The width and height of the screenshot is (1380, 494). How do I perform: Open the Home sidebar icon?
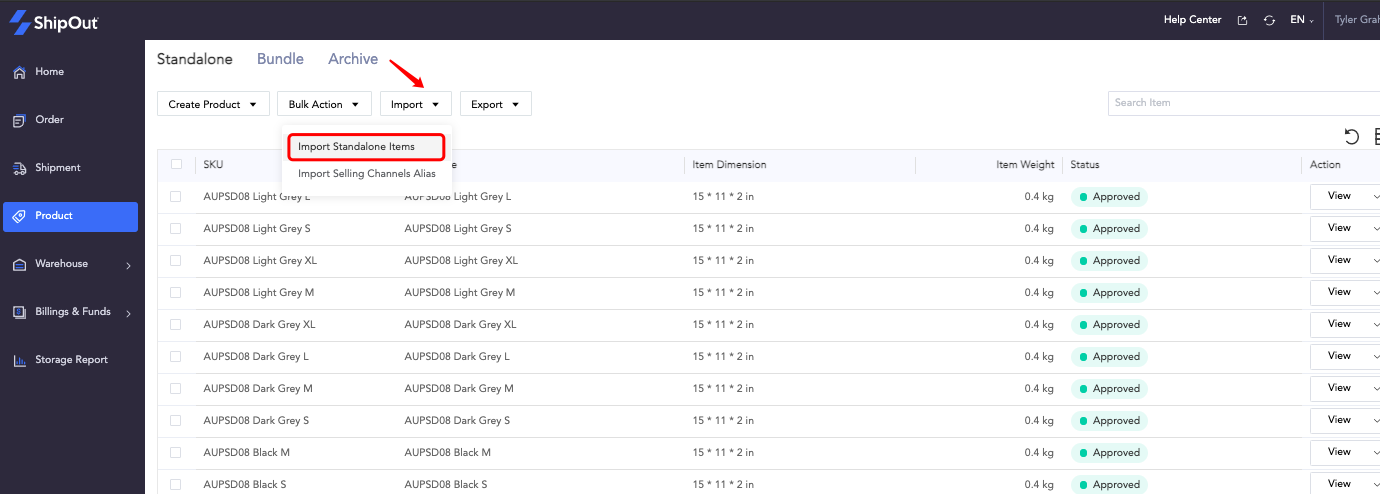click(x=19, y=72)
